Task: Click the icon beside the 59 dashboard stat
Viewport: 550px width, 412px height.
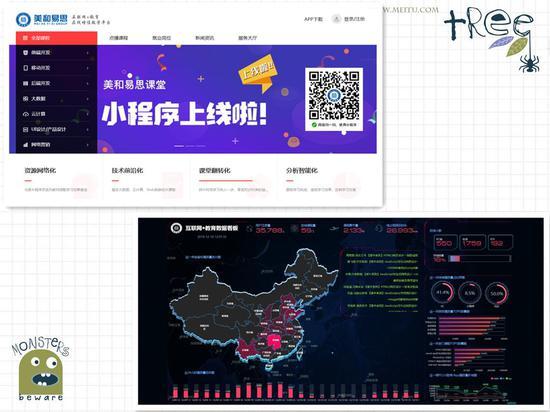Action: click(x=294, y=229)
